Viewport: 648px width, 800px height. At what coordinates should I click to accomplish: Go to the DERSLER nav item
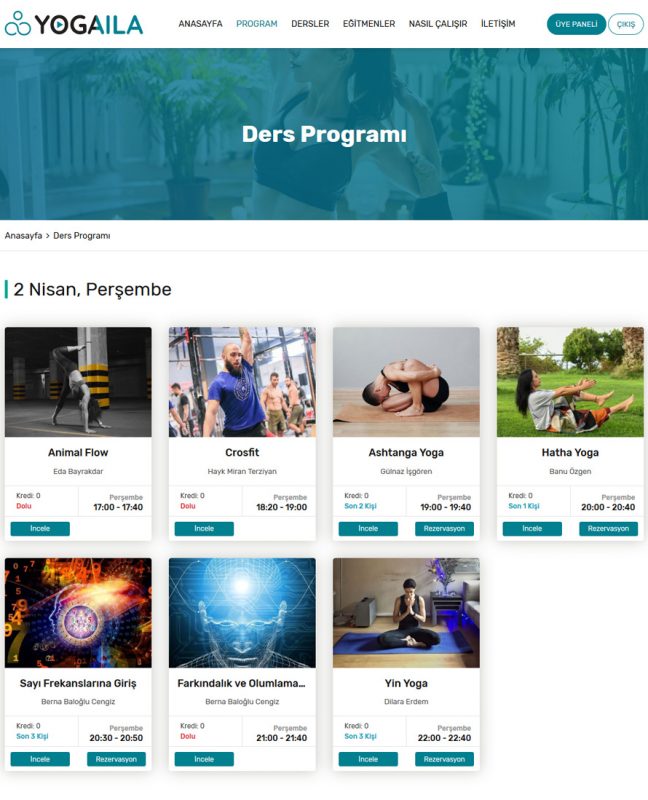point(310,24)
